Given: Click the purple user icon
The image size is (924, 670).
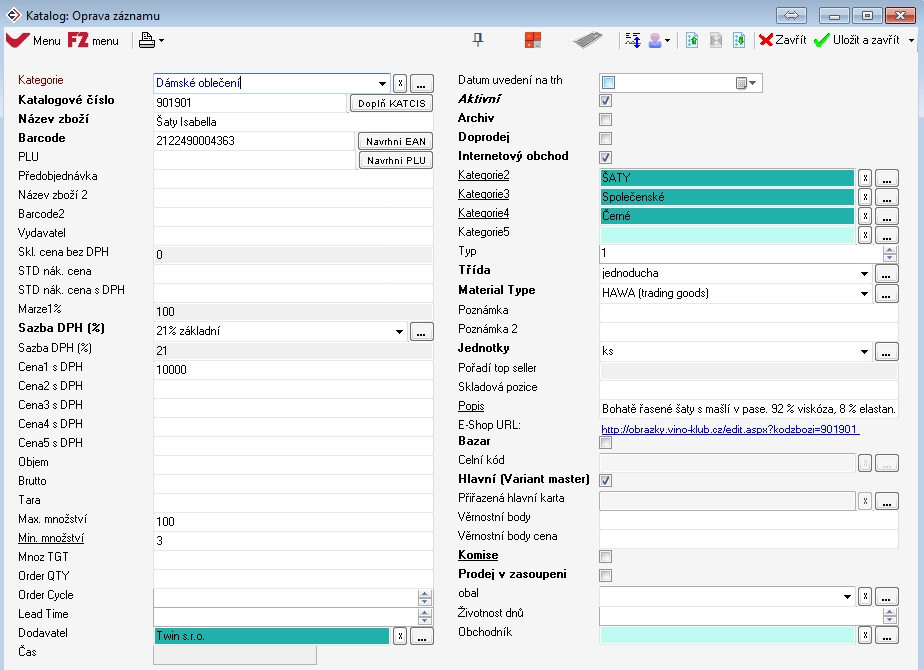Looking at the screenshot, I should pos(655,40).
